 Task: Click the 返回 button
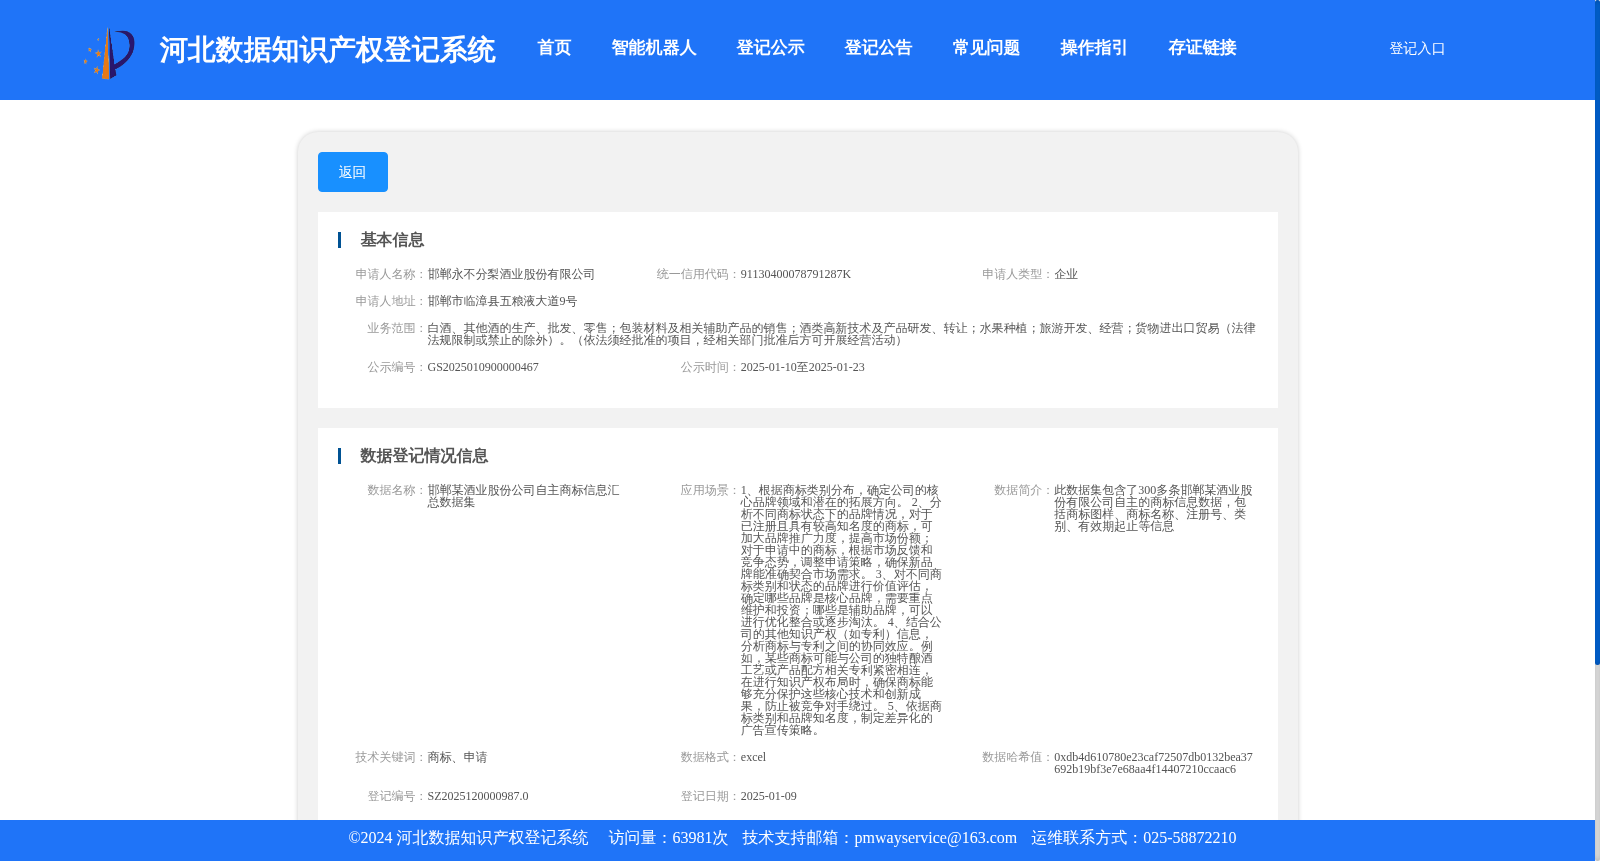point(353,172)
